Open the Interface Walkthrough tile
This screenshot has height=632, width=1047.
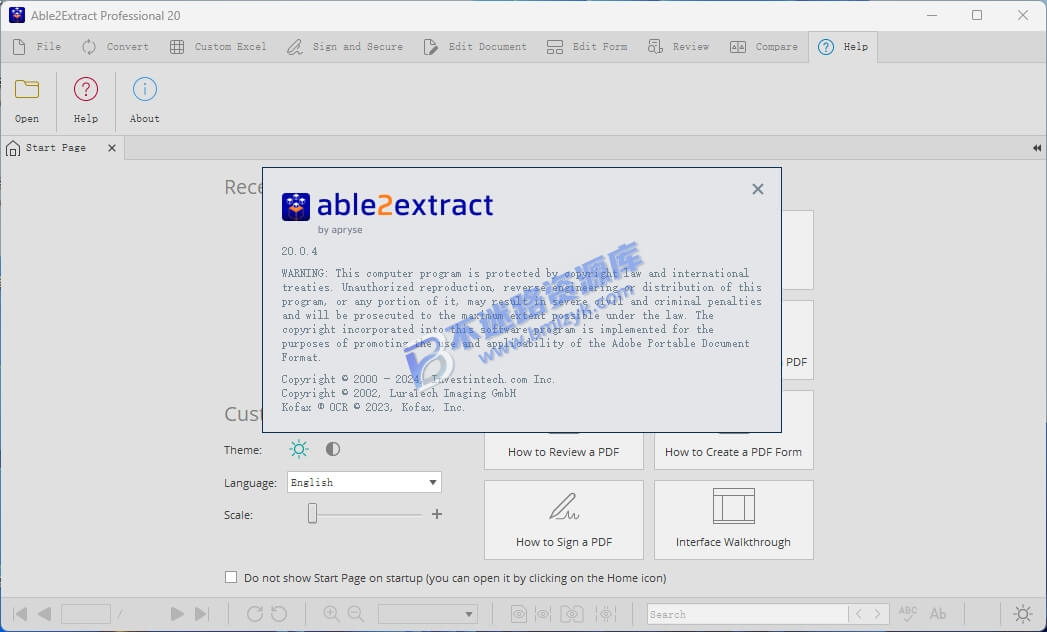(733, 520)
